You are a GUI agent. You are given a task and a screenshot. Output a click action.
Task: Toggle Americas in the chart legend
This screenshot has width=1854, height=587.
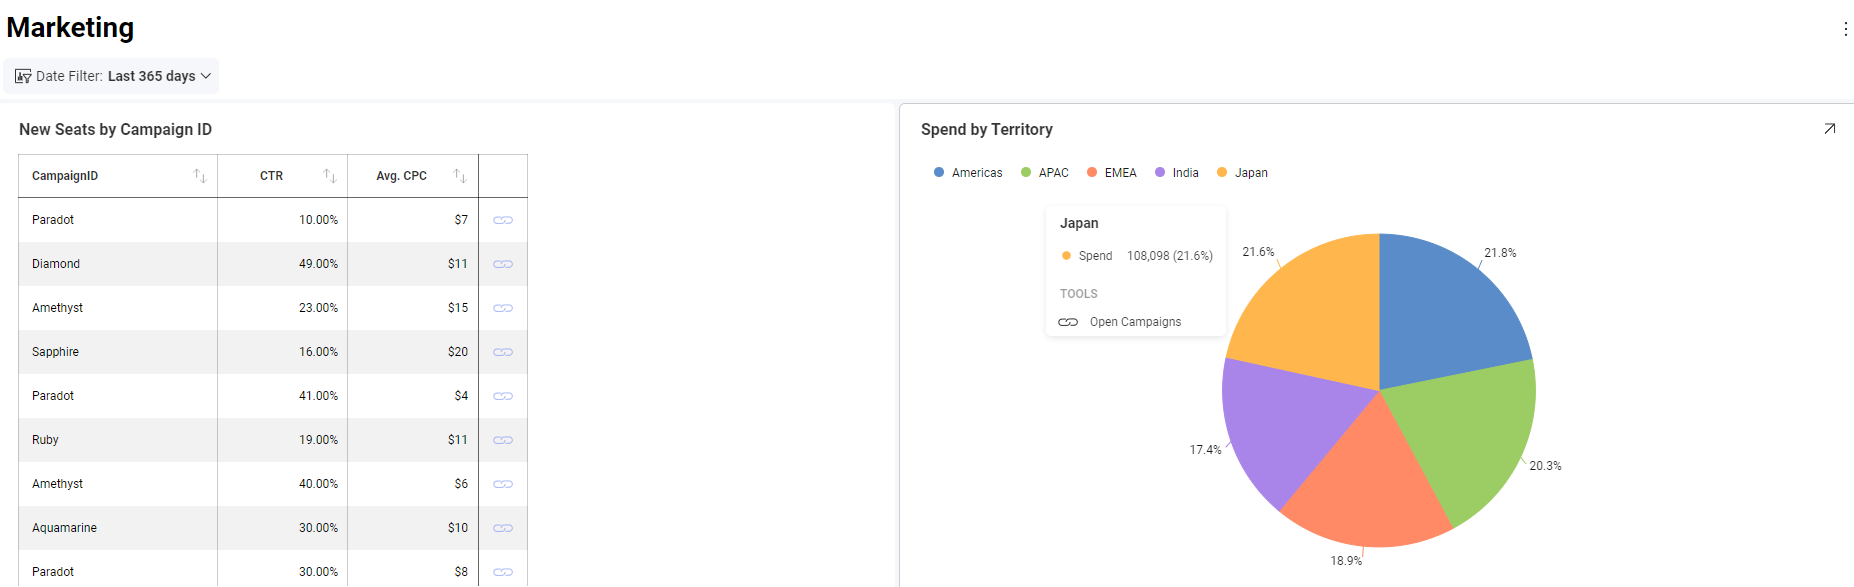(x=968, y=173)
